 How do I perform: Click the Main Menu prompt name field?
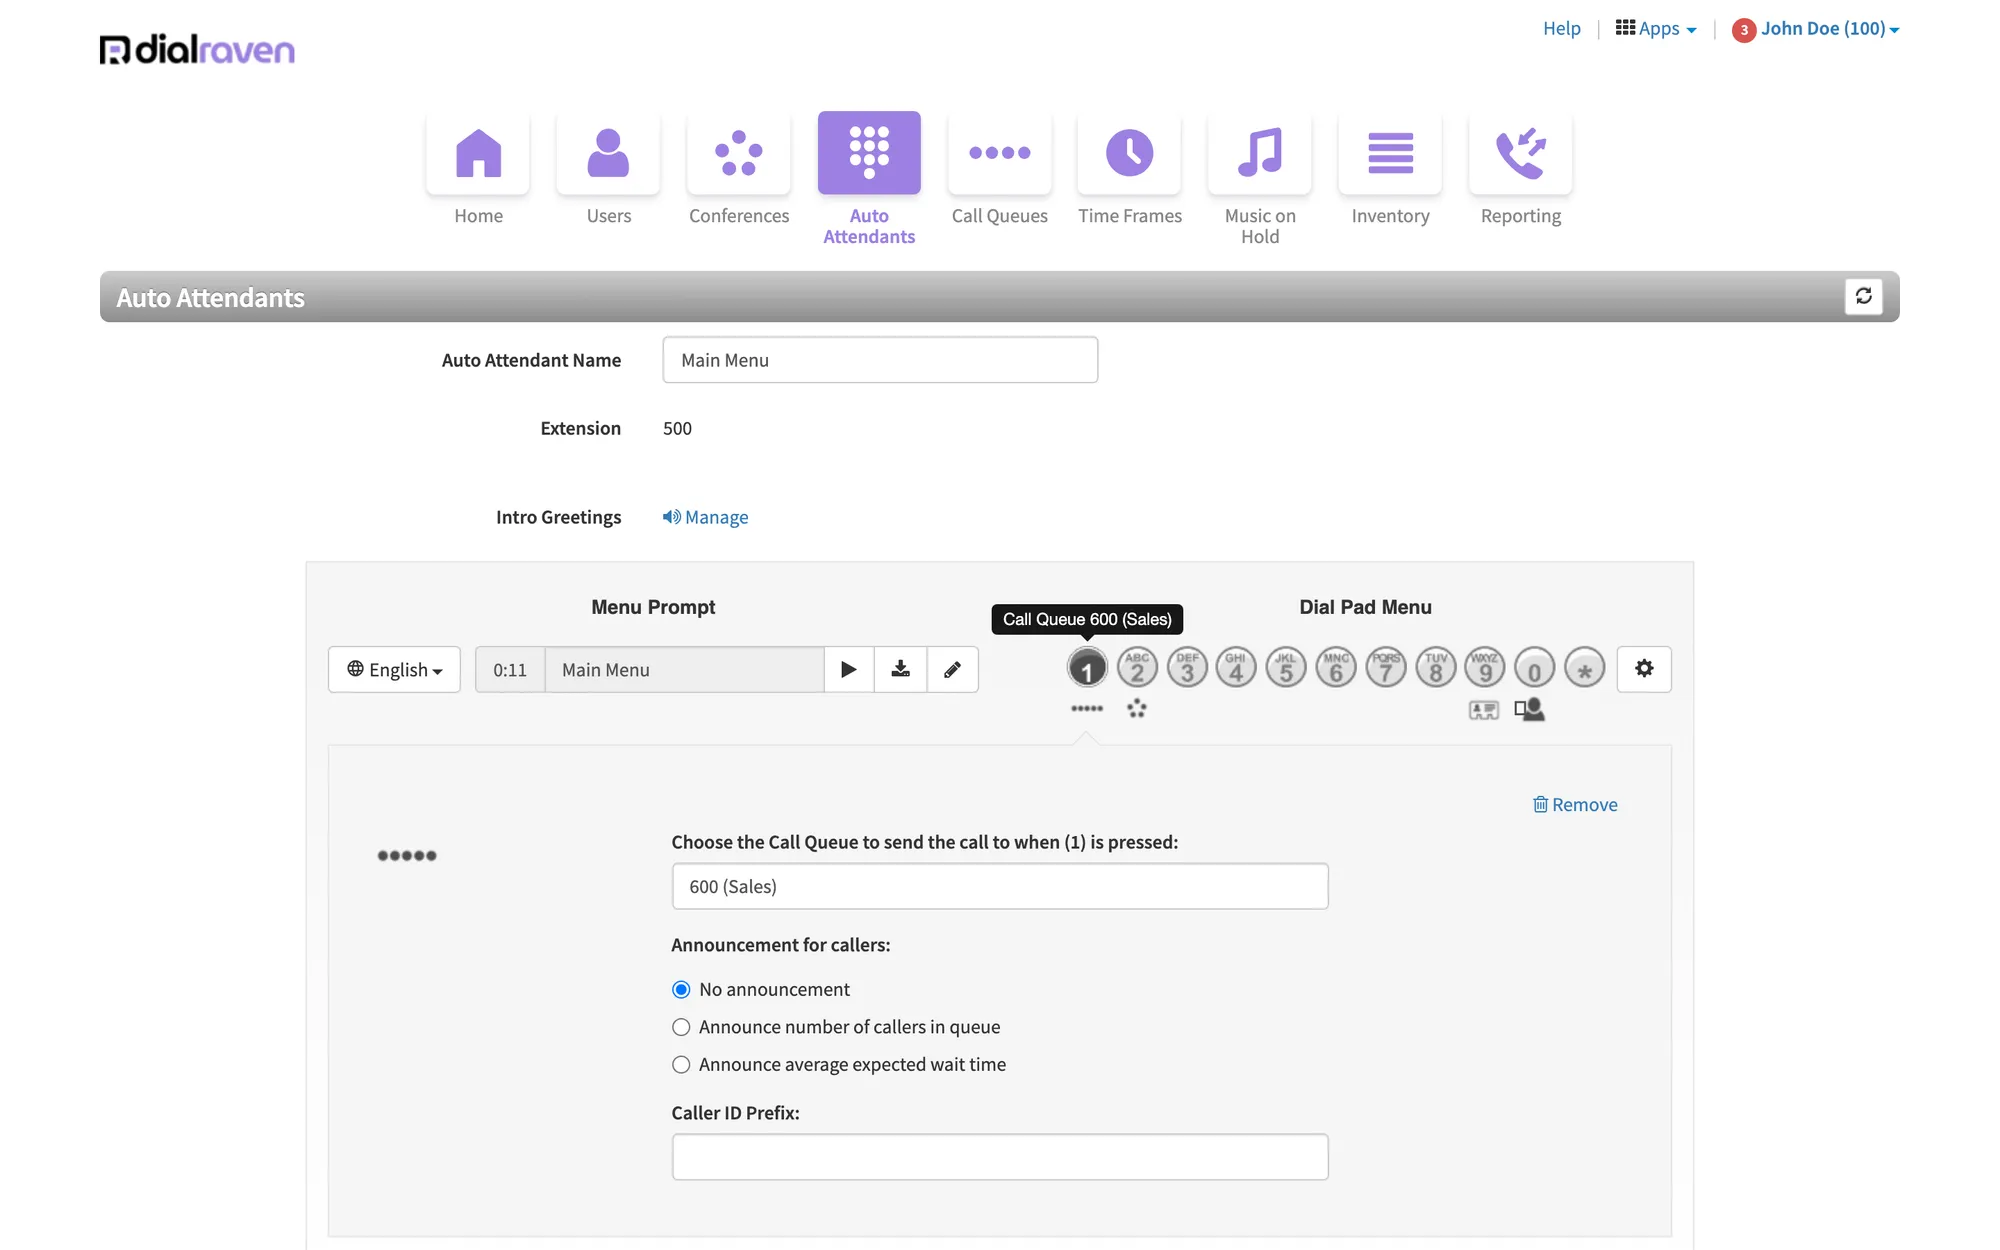tap(685, 669)
